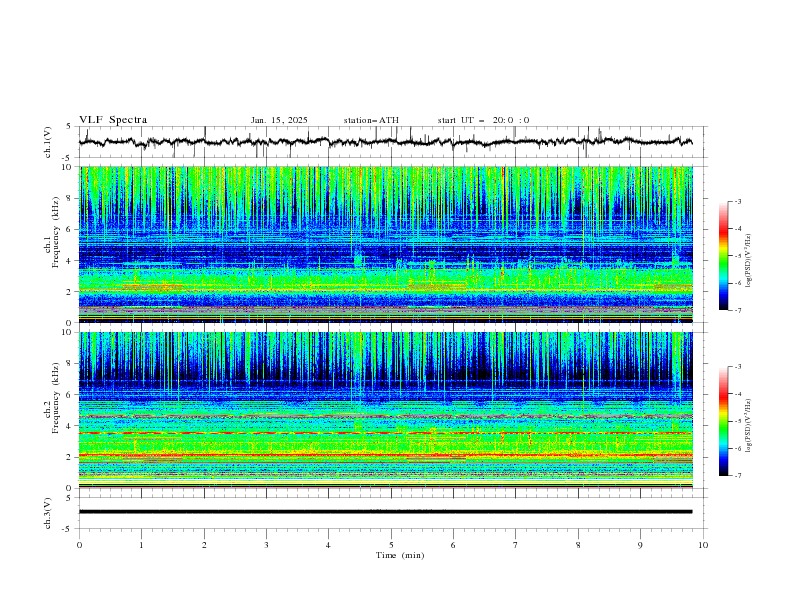The width and height of the screenshot is (792, 612).
Task: Click the "ch.1(V)" waveform axis label
Action: [x=48, y=142]
